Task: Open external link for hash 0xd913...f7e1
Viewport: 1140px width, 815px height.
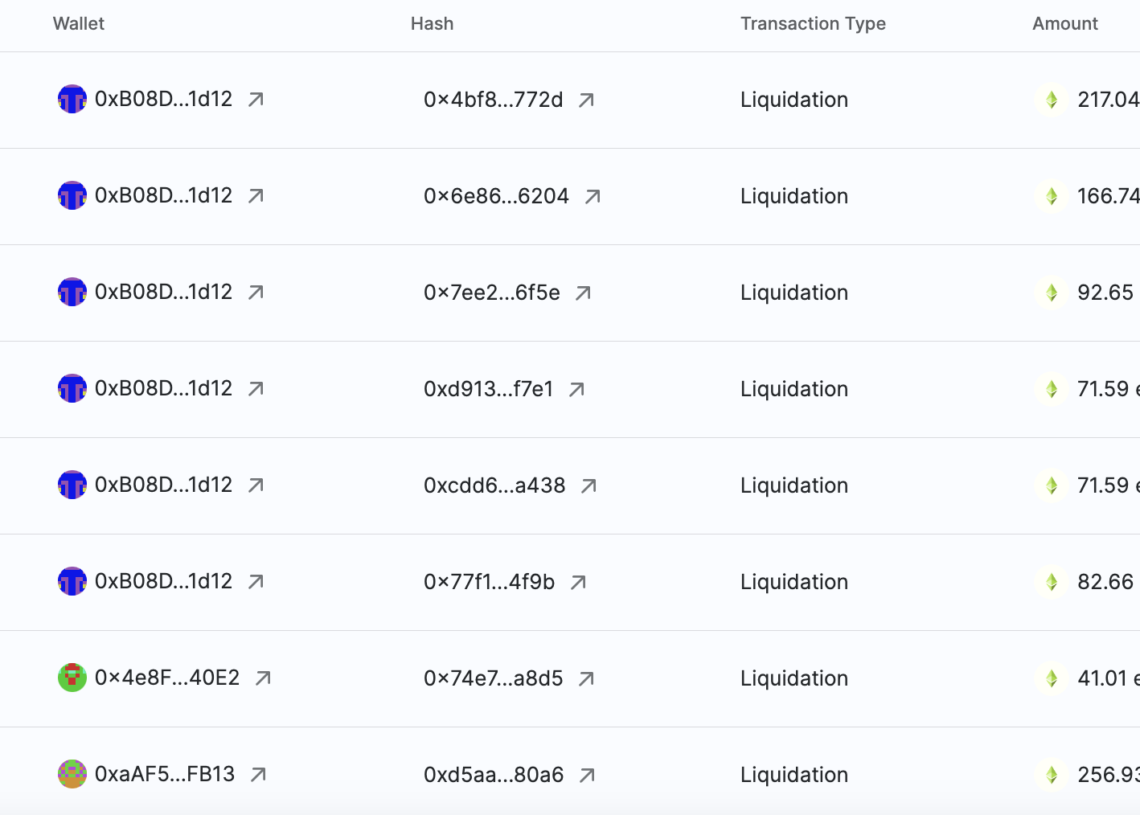Action: pos(577,390)
